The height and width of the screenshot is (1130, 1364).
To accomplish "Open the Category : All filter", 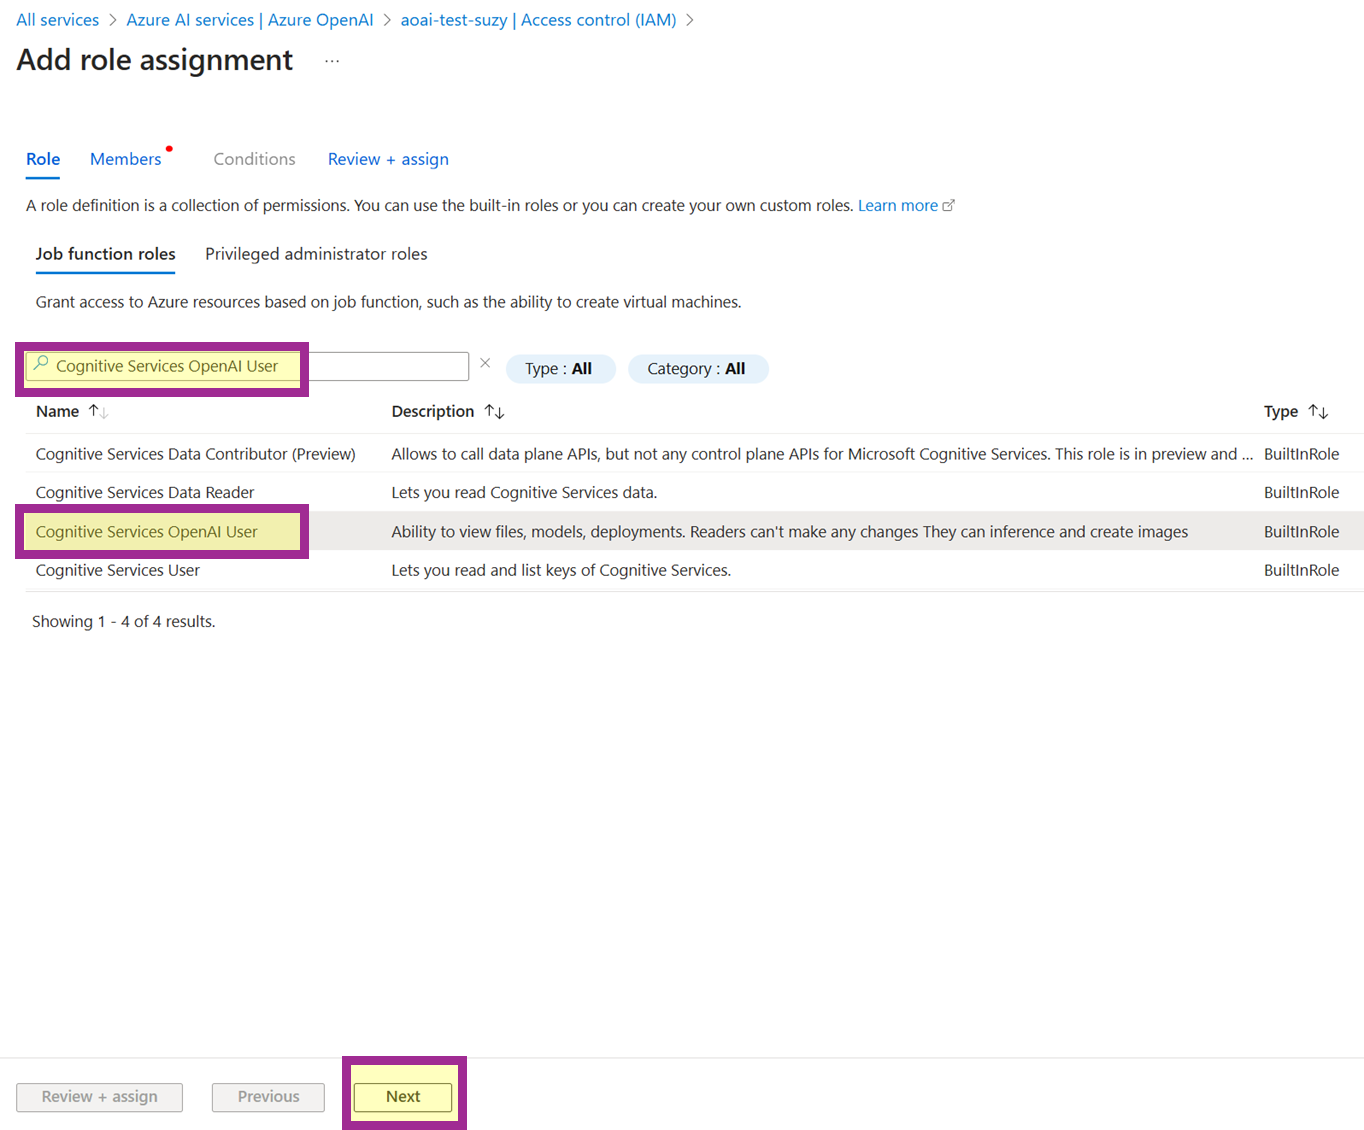I will pos(697,368).
